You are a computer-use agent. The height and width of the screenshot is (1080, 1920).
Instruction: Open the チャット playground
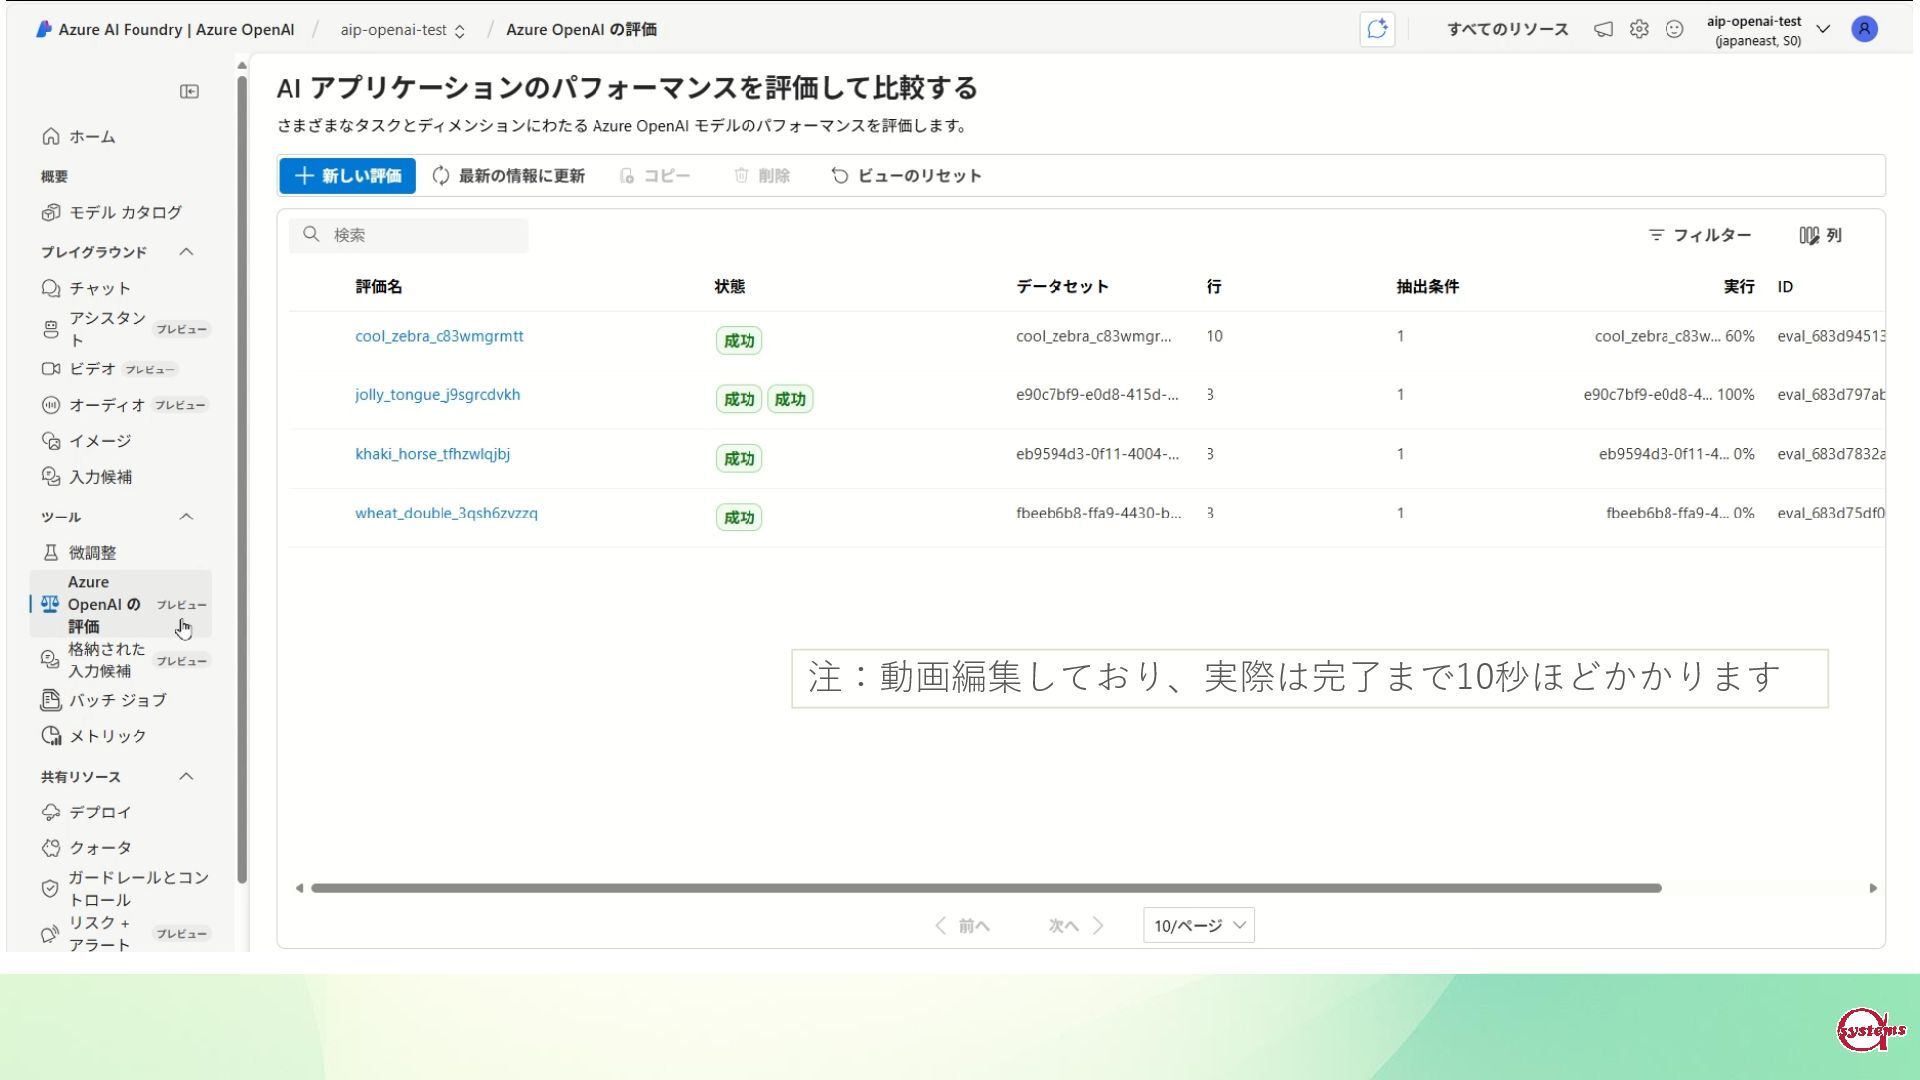point(86,288)
